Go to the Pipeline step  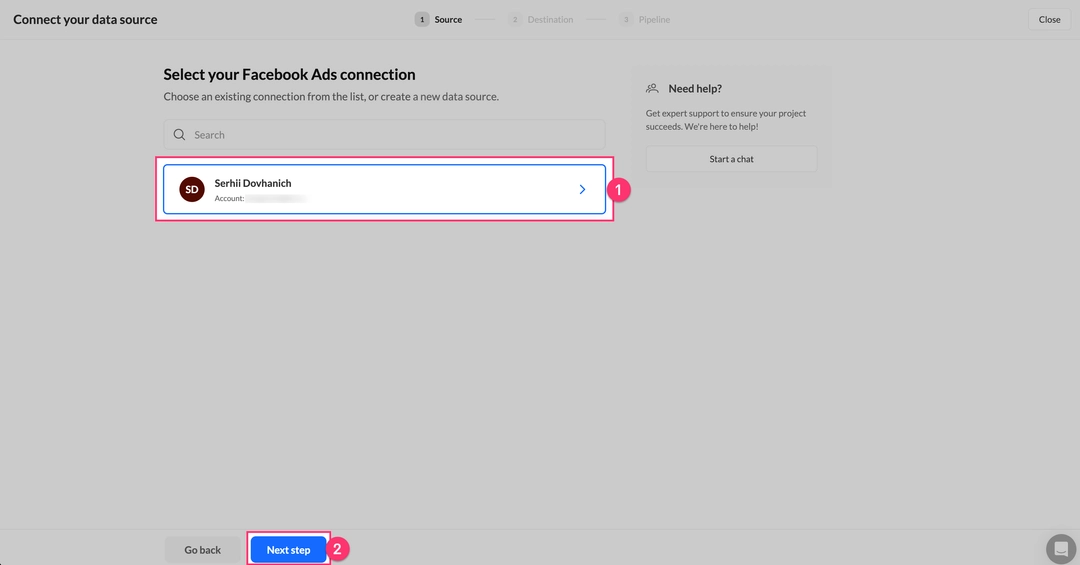654,19
